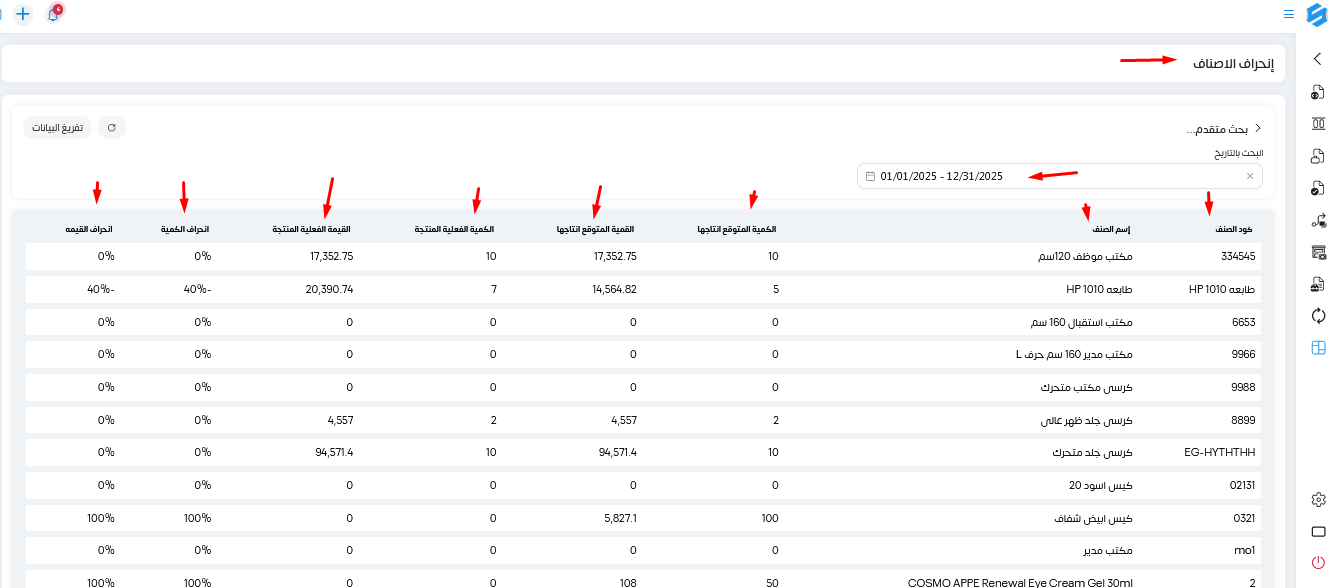Image resolution: width=1338 pixels, height=588 pixels.
Task: Select item code 9966
Action: pyautogui.click(x=1244, y=354)
